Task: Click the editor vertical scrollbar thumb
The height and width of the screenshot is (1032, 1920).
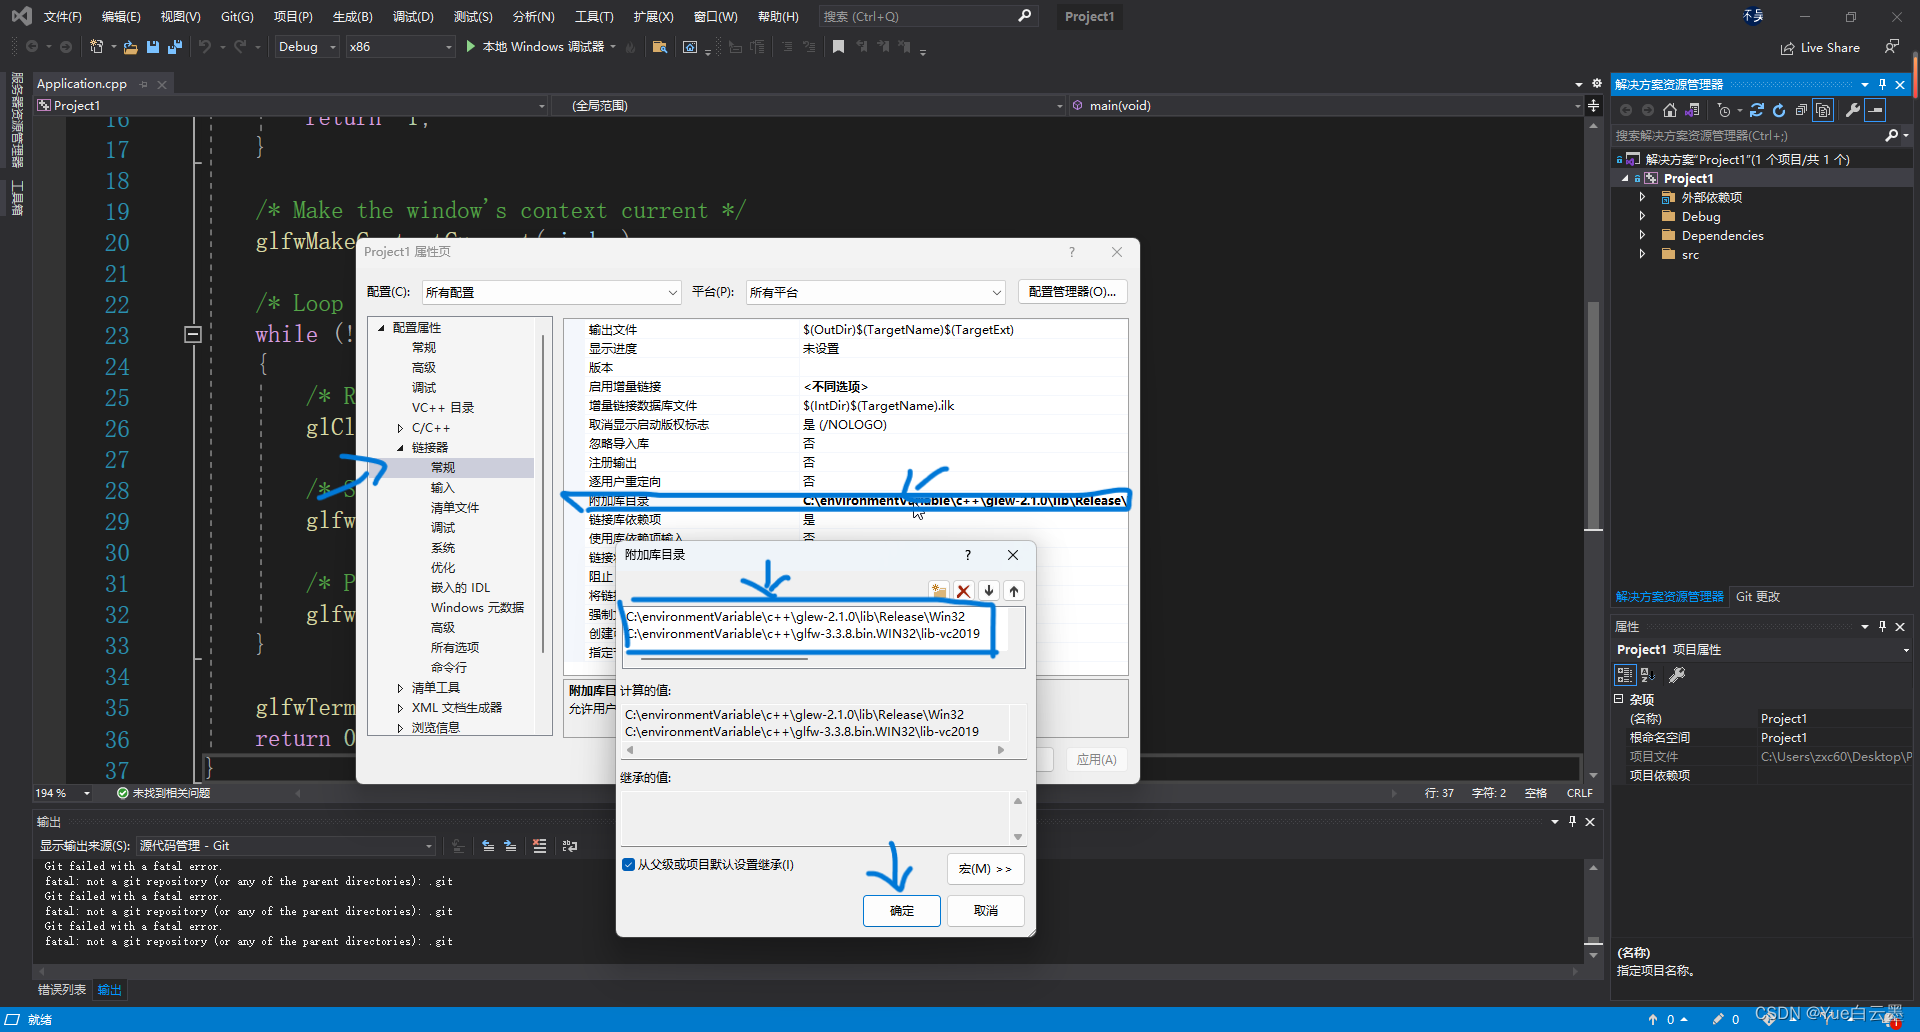Action: tap(1593, 415)
